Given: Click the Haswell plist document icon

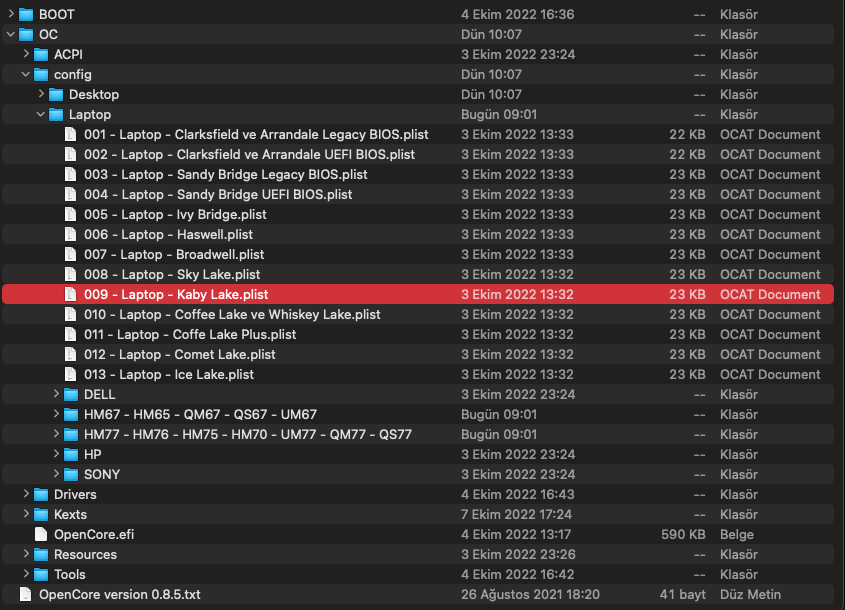Looking at the screenshot, I should point(71,234).
